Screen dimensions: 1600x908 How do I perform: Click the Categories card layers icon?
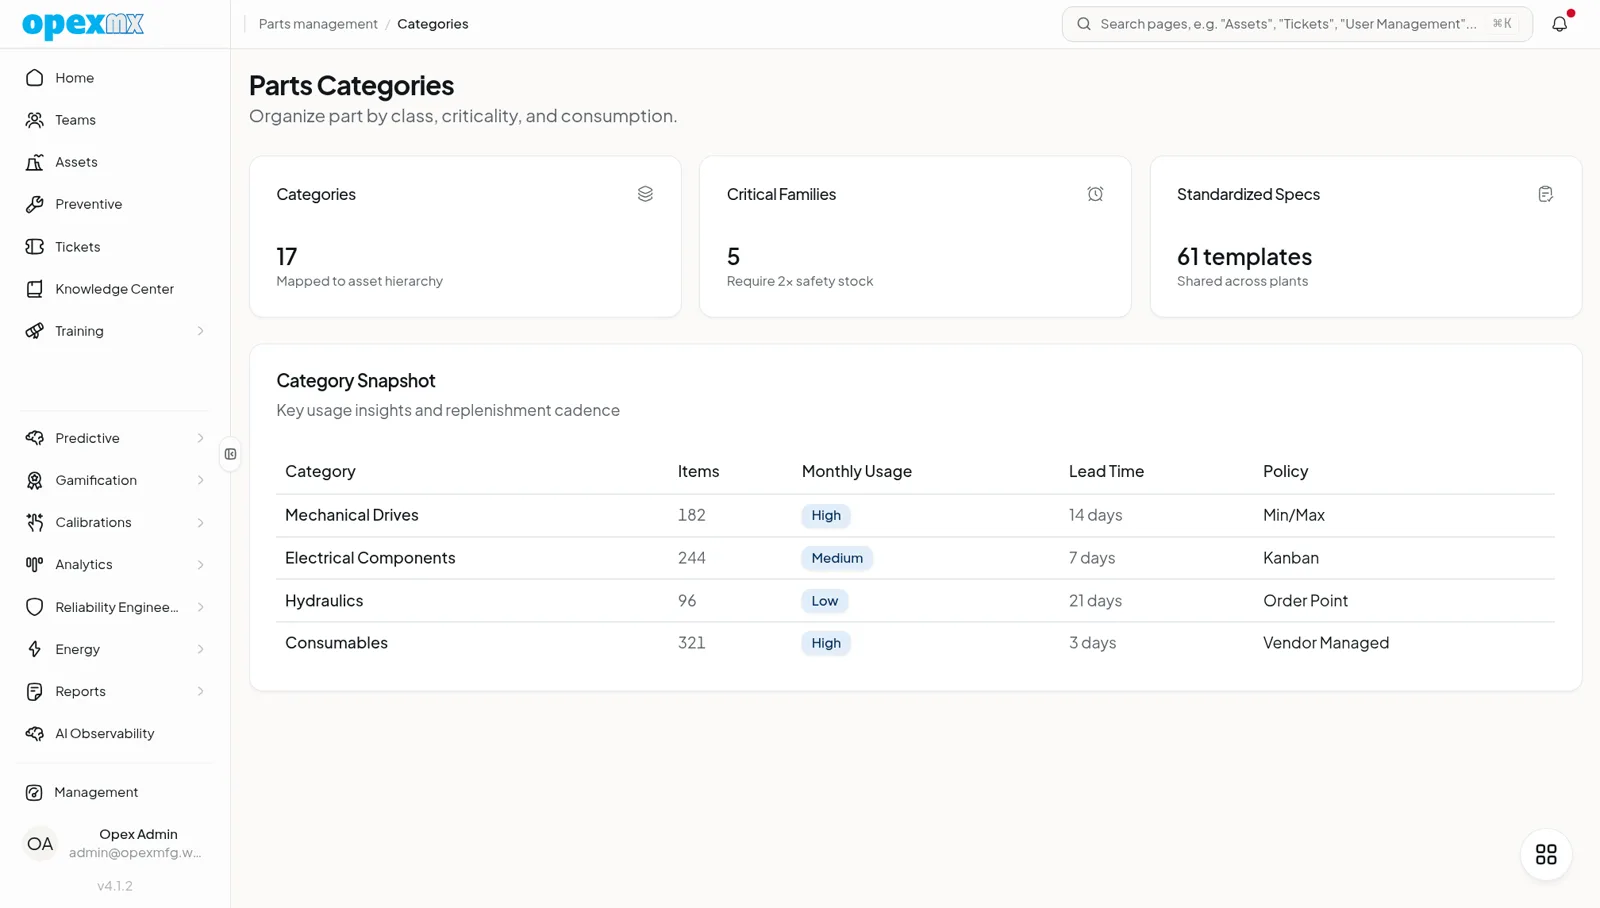point(645,194)
